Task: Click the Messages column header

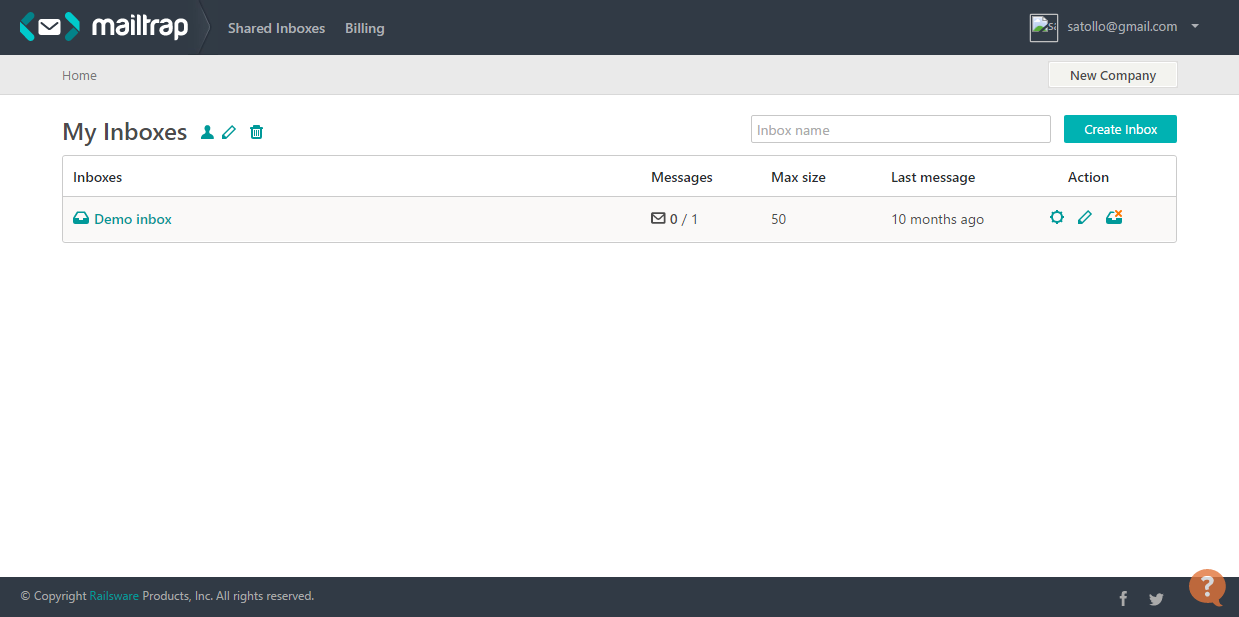Action: click(682, 177)
